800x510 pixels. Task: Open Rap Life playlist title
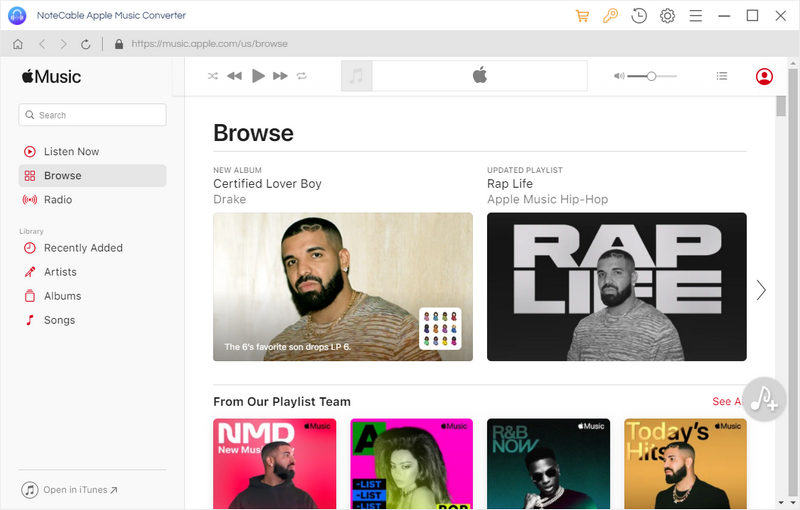tap(510, 184)
